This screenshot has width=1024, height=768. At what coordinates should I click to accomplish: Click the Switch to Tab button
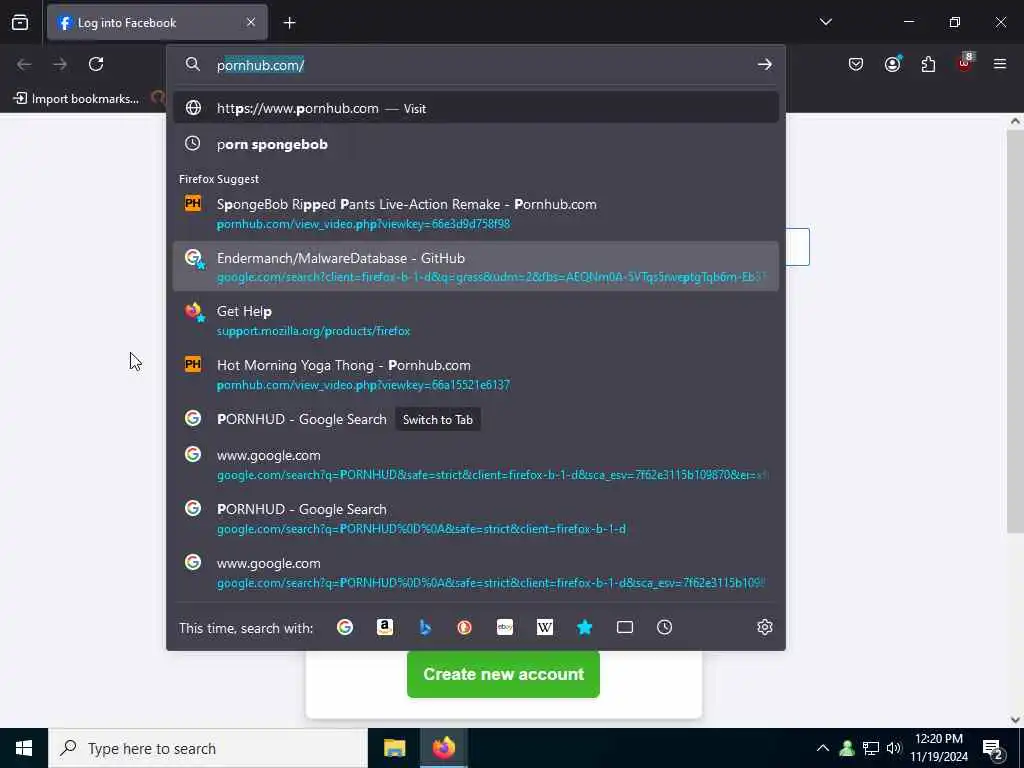(x=438, y=420)
